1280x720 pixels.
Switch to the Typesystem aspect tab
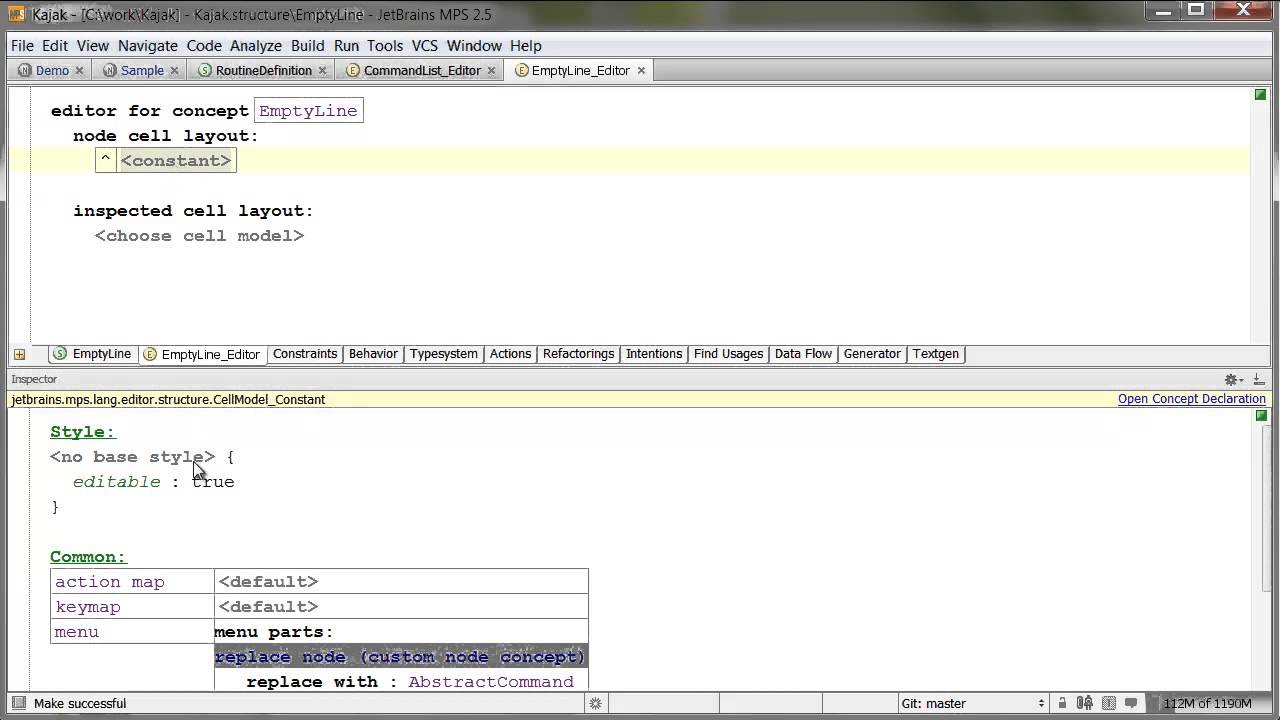click(443, 354)
